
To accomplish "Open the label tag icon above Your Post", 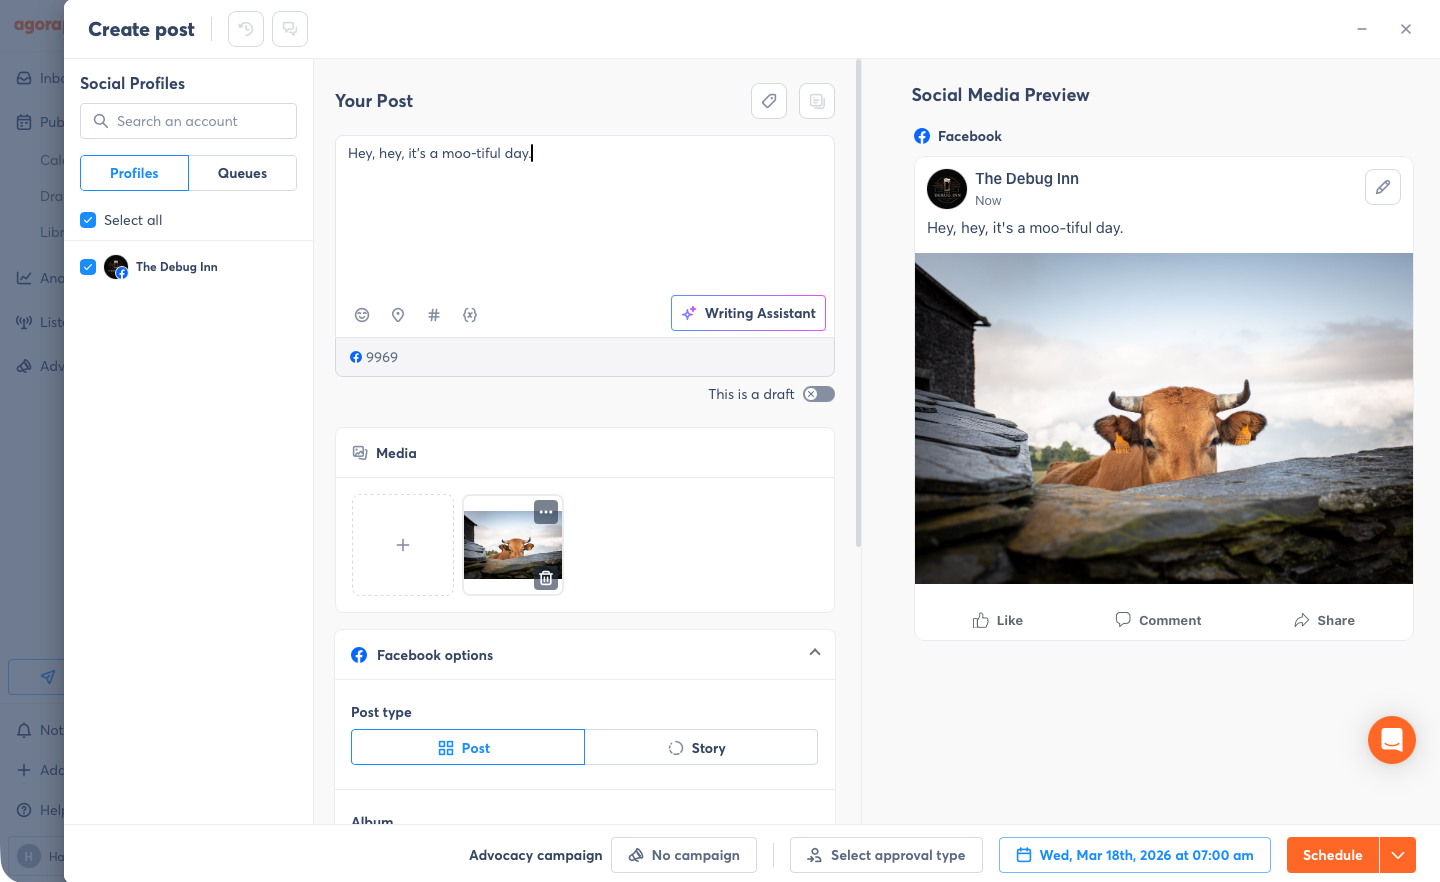I will pyautogui.click(x=769, y=101).
